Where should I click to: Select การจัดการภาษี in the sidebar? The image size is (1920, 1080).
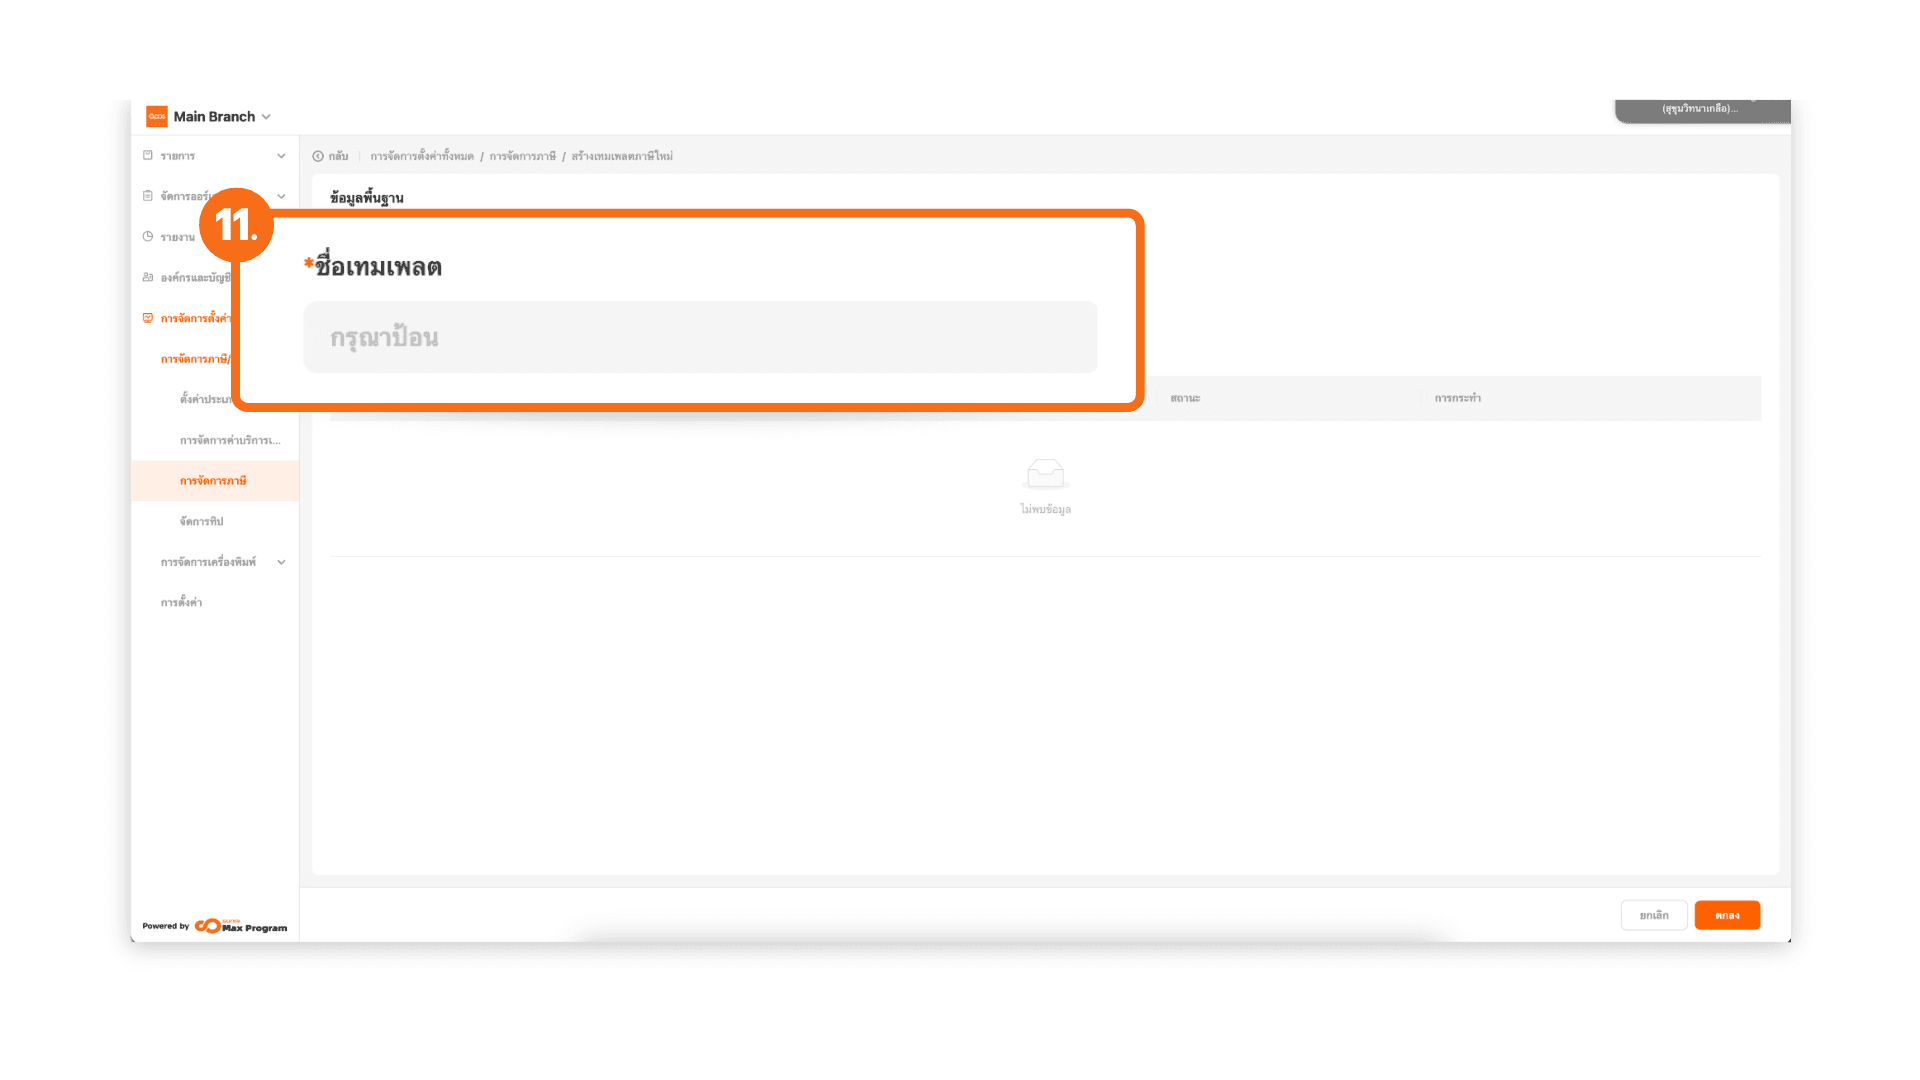[x=213, y=481]
